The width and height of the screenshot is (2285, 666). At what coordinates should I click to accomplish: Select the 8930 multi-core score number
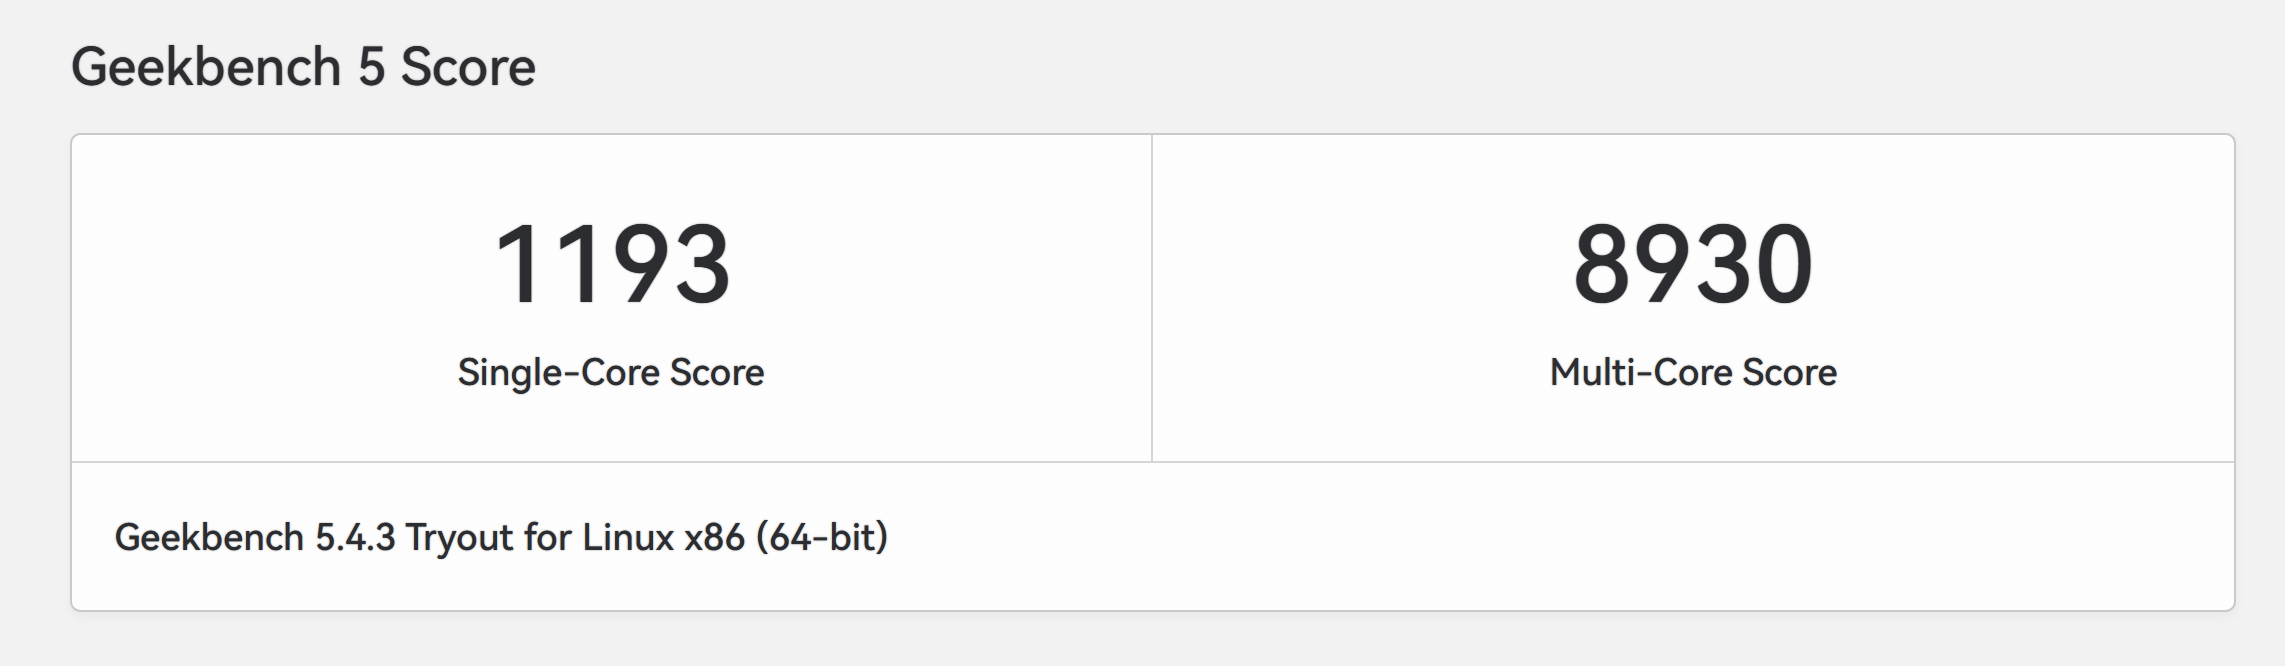[x=1693, y=264]
